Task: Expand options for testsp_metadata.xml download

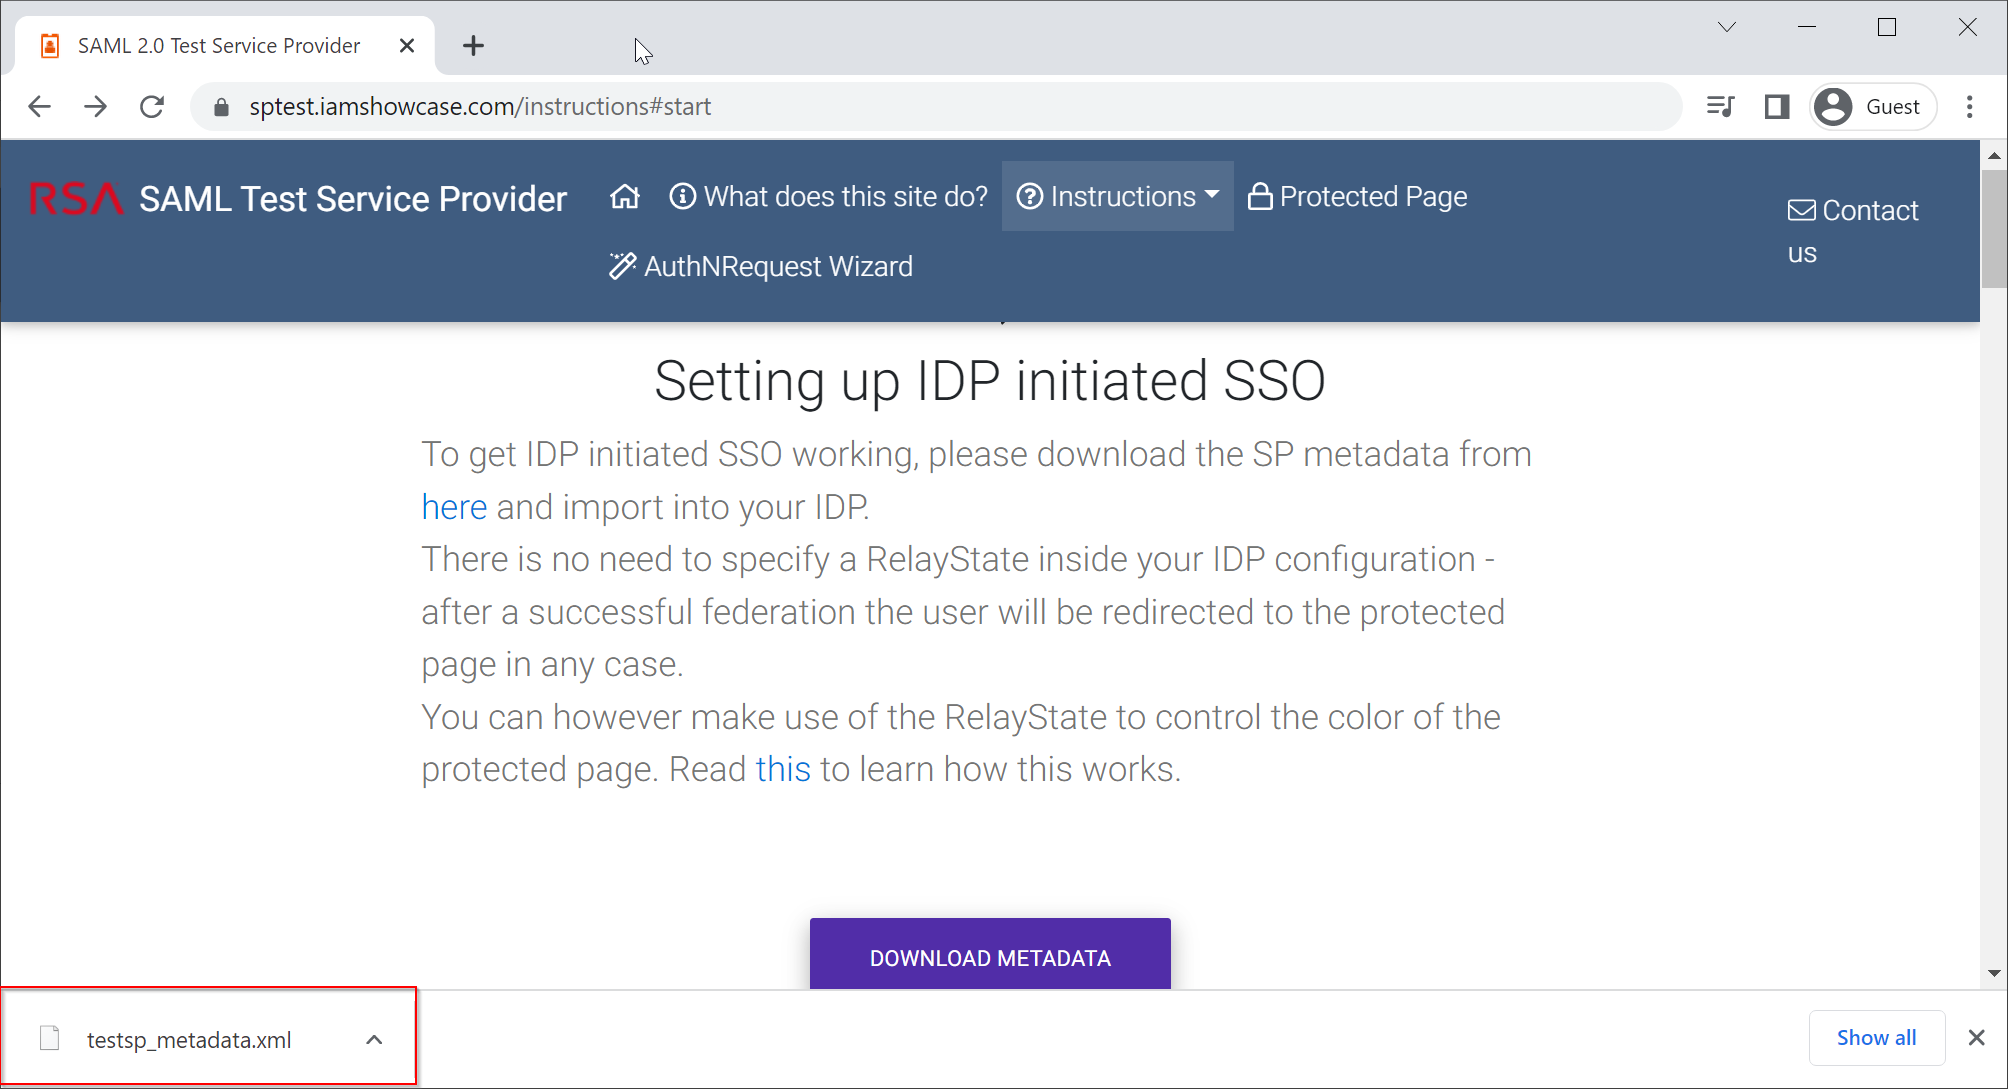Action: tap(374, 1040)
